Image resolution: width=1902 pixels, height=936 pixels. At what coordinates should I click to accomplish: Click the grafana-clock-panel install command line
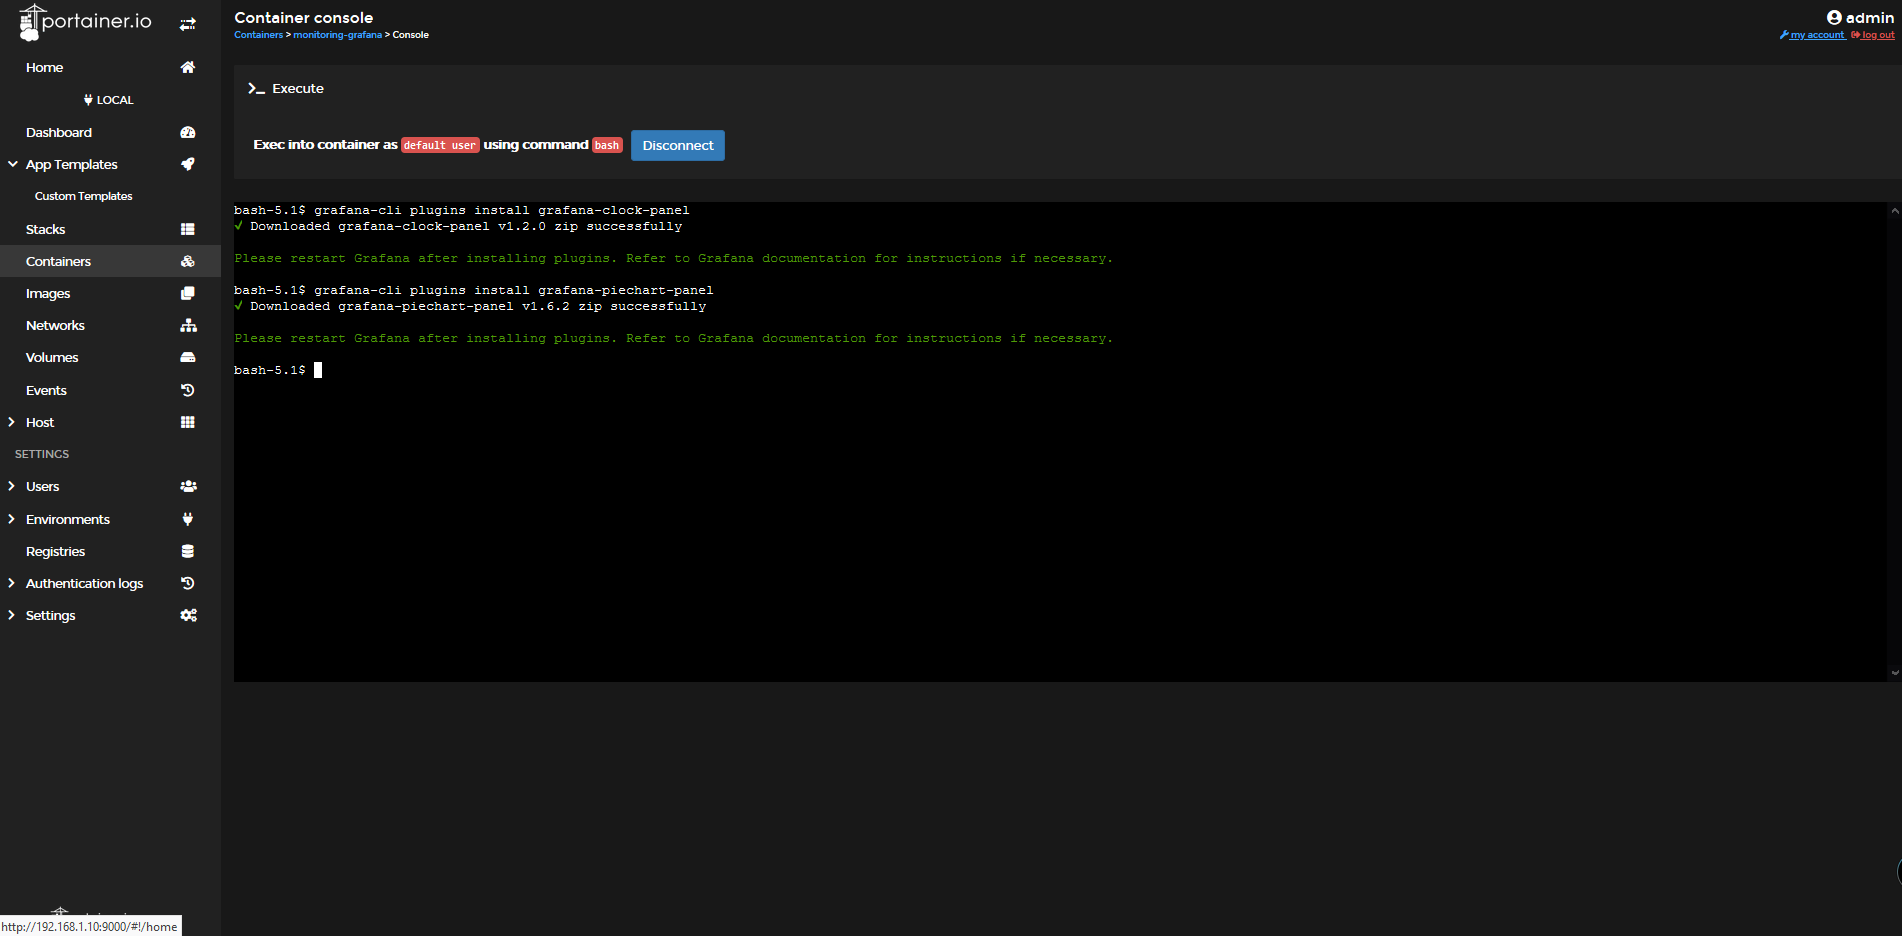click(462, 210)
